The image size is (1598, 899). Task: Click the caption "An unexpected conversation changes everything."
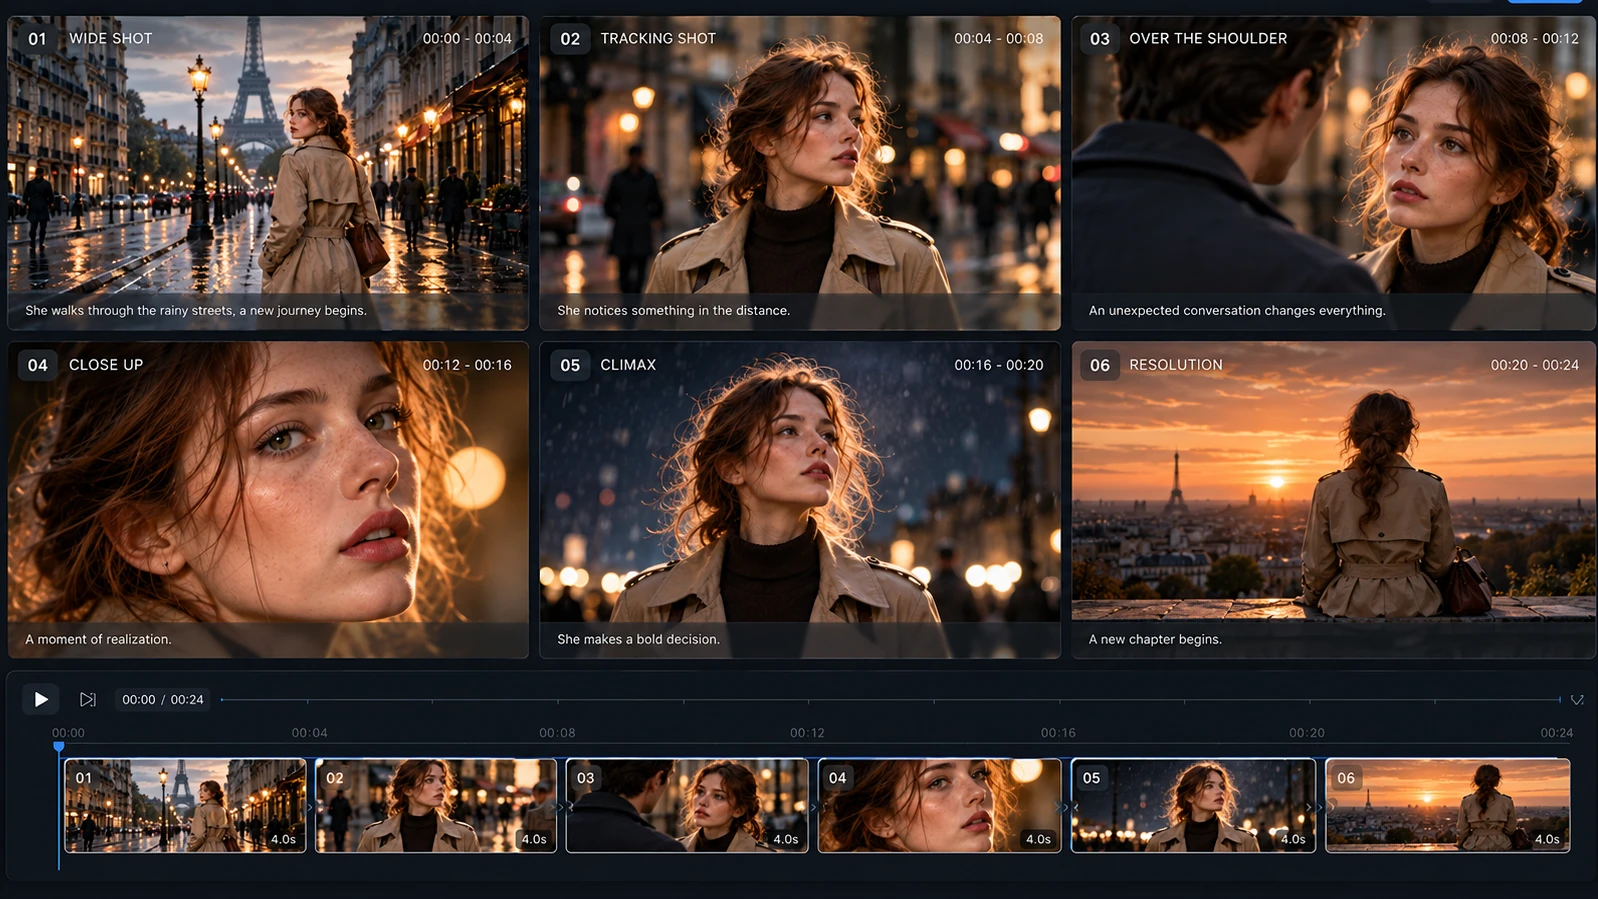[x=1237, y=311]
